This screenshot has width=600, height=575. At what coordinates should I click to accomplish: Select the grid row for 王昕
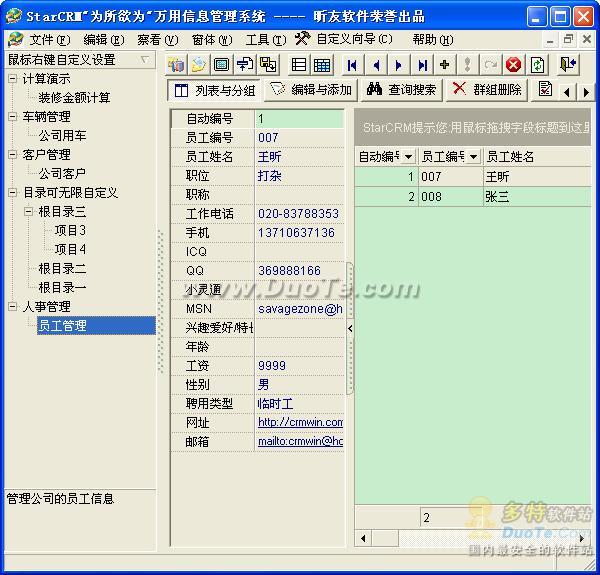tap(473, 176)
